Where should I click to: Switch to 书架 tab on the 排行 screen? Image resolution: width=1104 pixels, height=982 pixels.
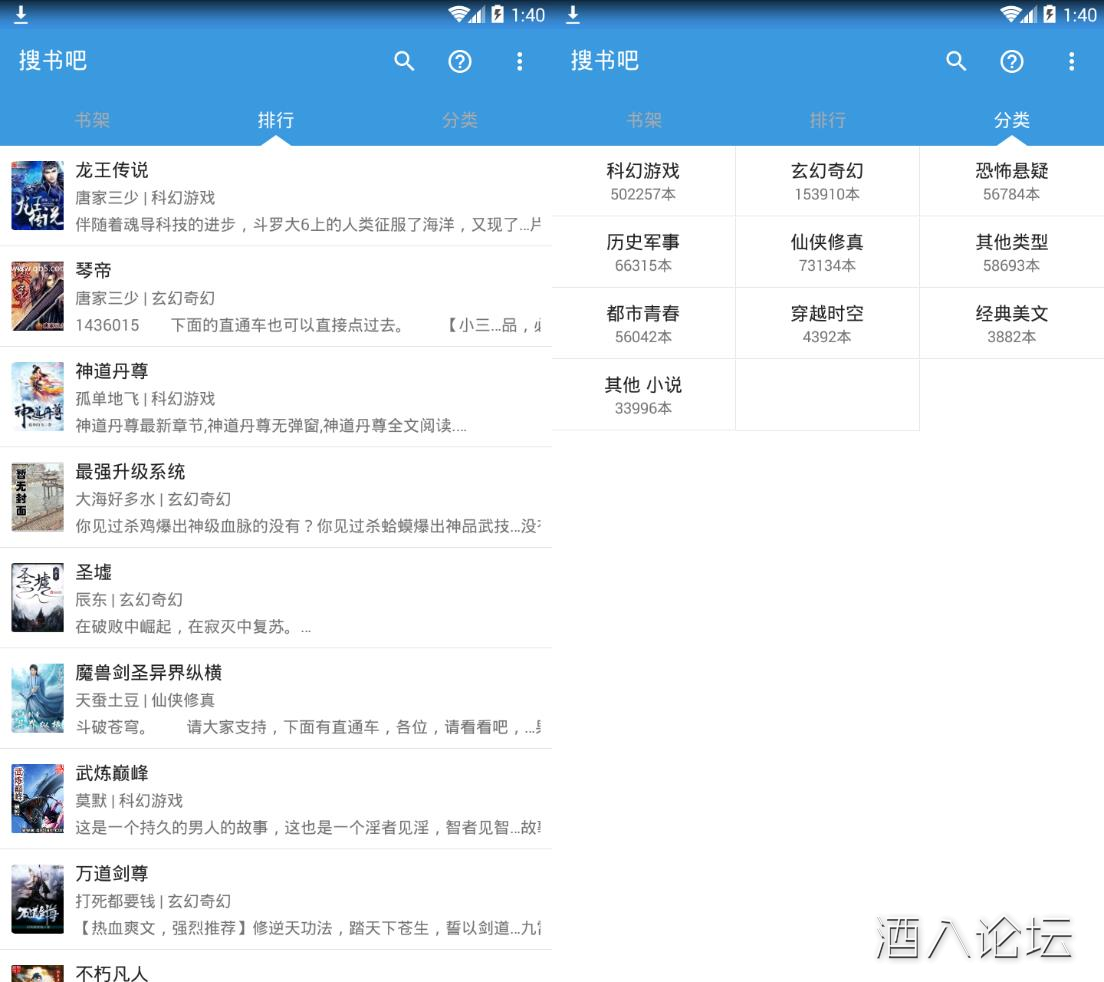click(x=92, y=120)
